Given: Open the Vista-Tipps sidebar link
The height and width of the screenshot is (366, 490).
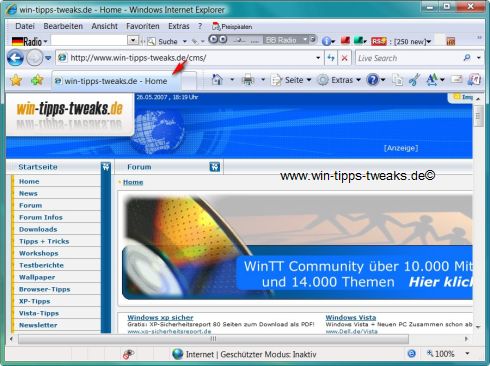Looking at the screenshot, I should [39, 313].
